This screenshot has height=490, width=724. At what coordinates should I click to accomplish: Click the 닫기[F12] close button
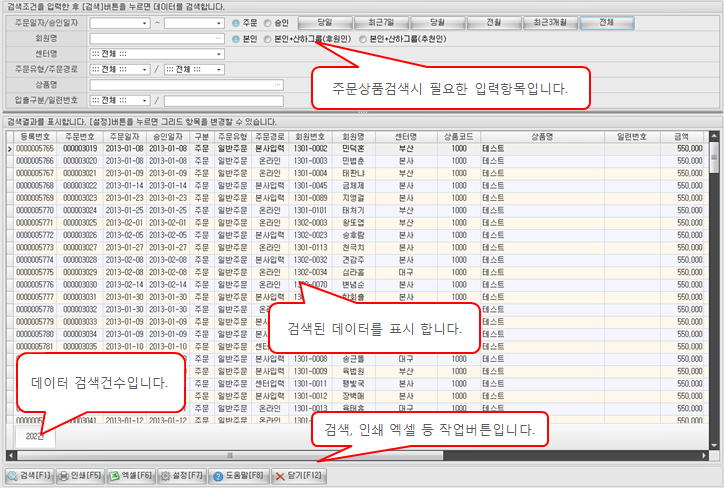coord(299,476)
